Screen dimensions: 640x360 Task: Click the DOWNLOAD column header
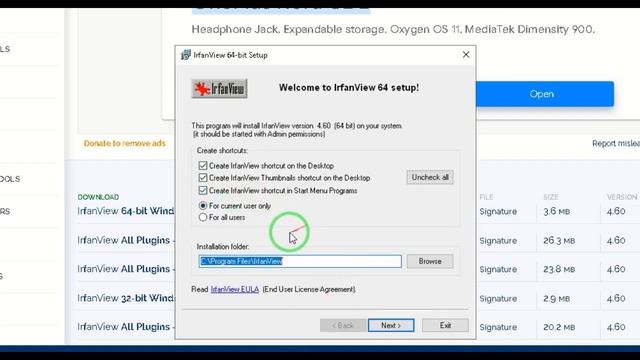[98, 197]
